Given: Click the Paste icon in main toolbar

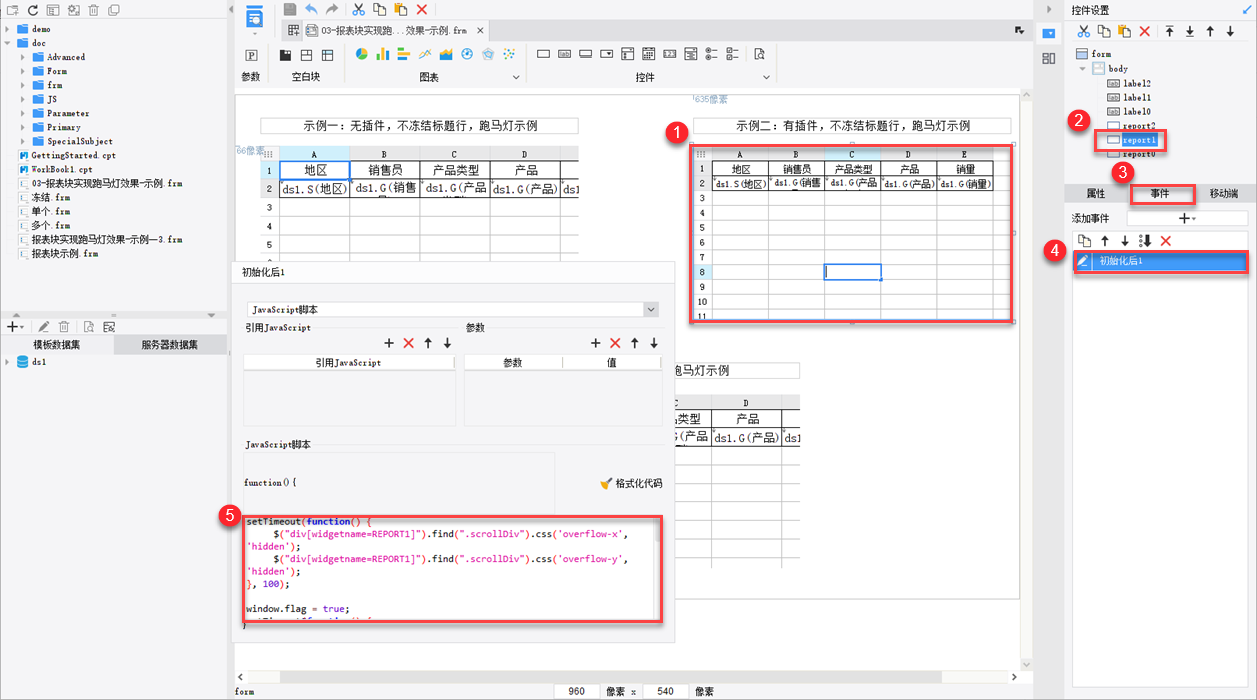Looking at the screenshot, I should point(400,9).
